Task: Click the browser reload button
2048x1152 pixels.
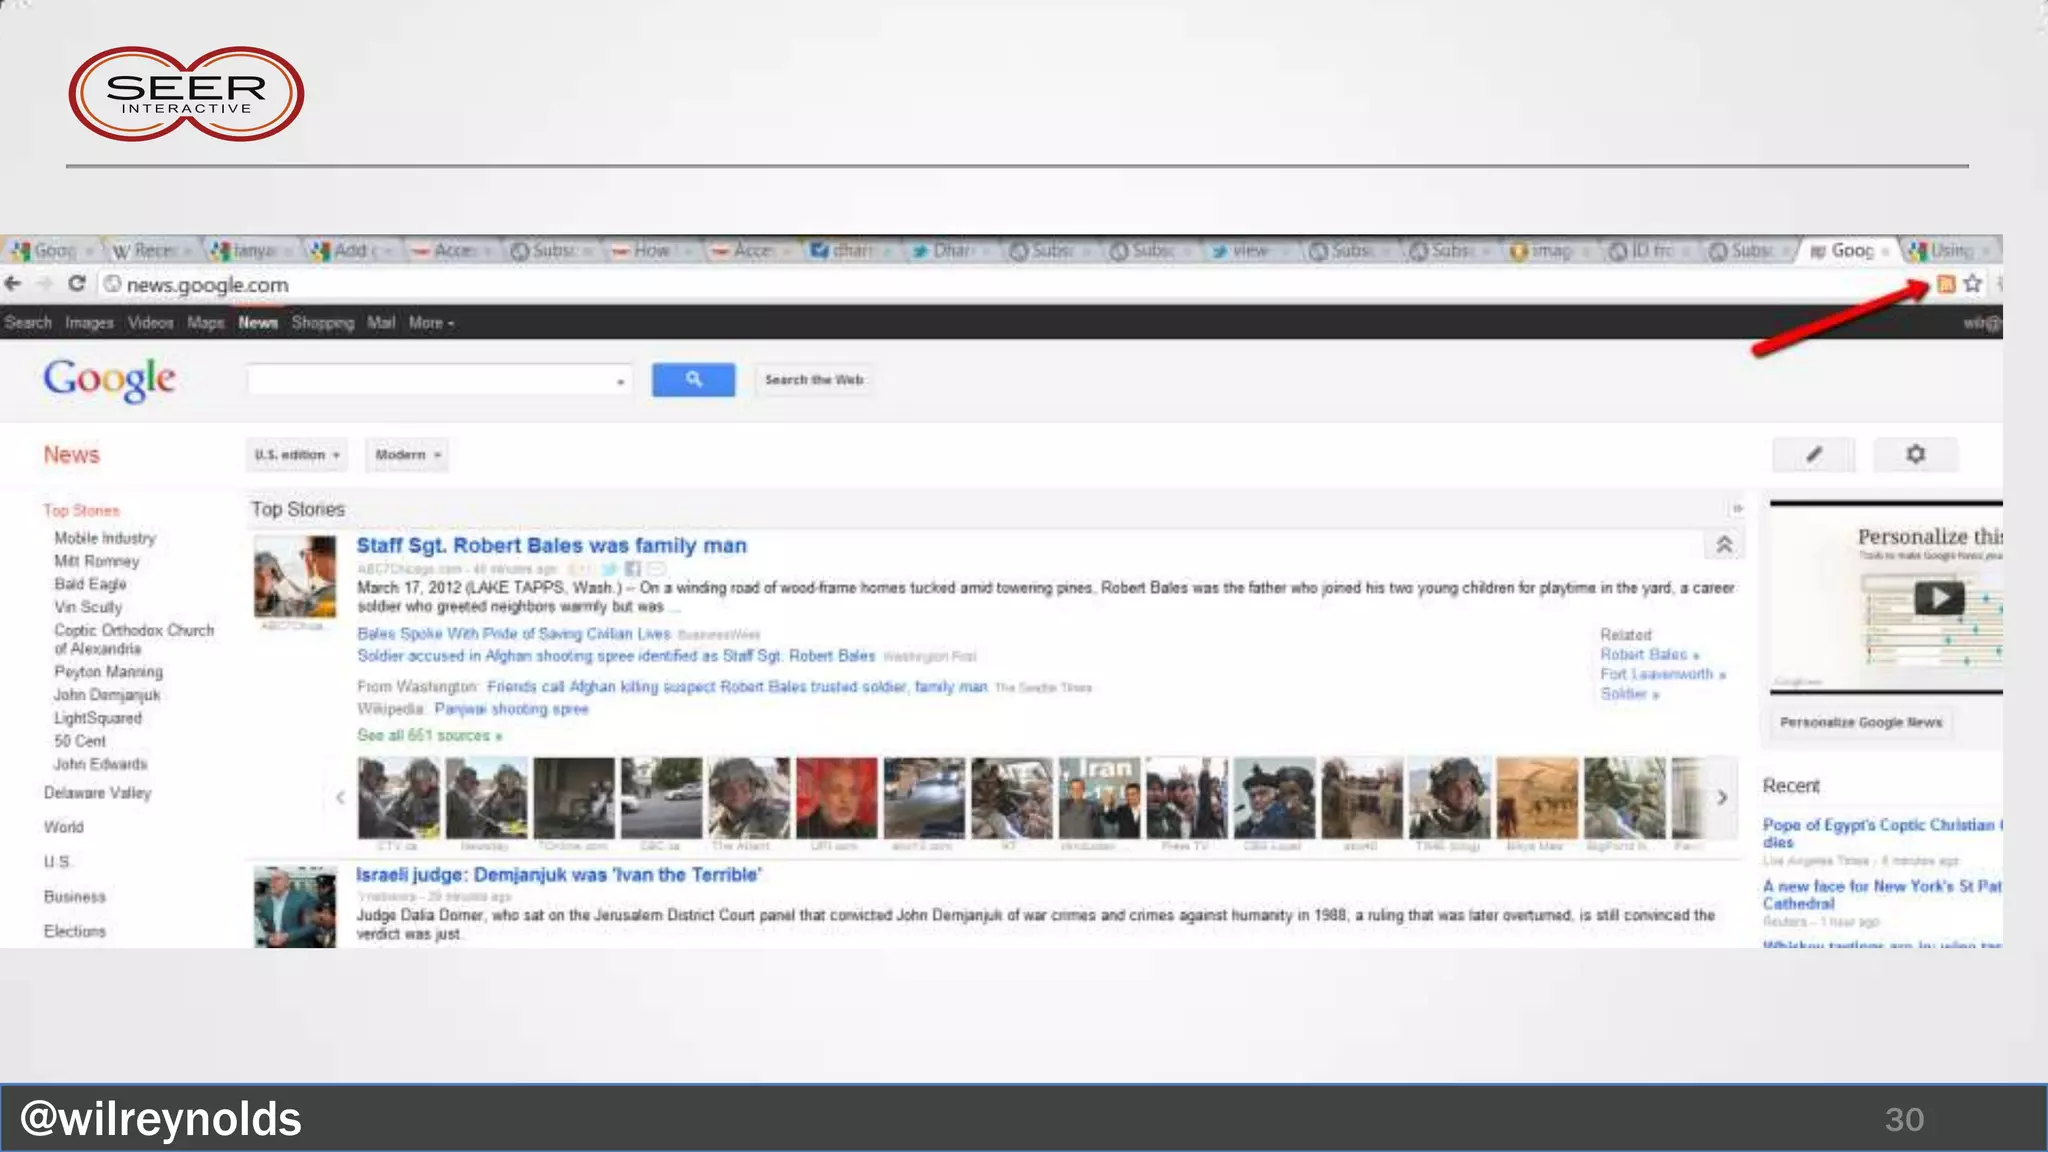Action: [76, 284]
